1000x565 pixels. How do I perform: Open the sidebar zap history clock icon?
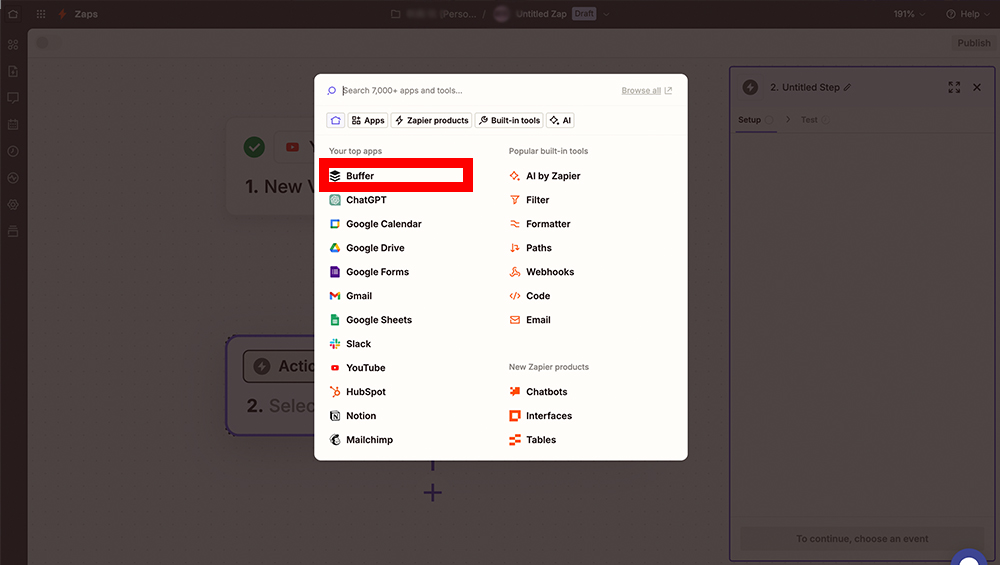point(13,151)
